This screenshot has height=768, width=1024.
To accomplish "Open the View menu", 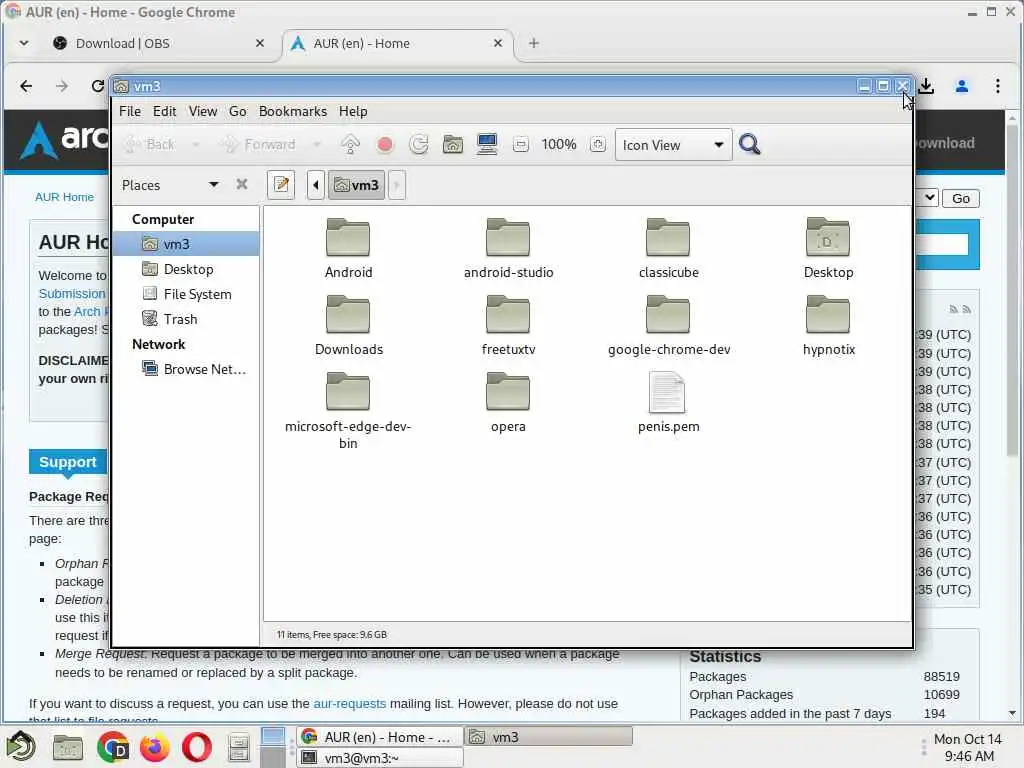I will pos(202,111).
